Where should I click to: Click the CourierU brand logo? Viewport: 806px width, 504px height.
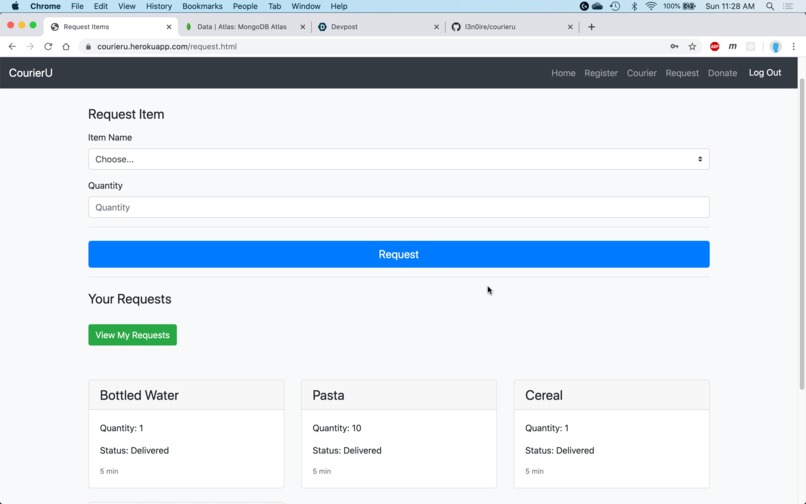30,73
